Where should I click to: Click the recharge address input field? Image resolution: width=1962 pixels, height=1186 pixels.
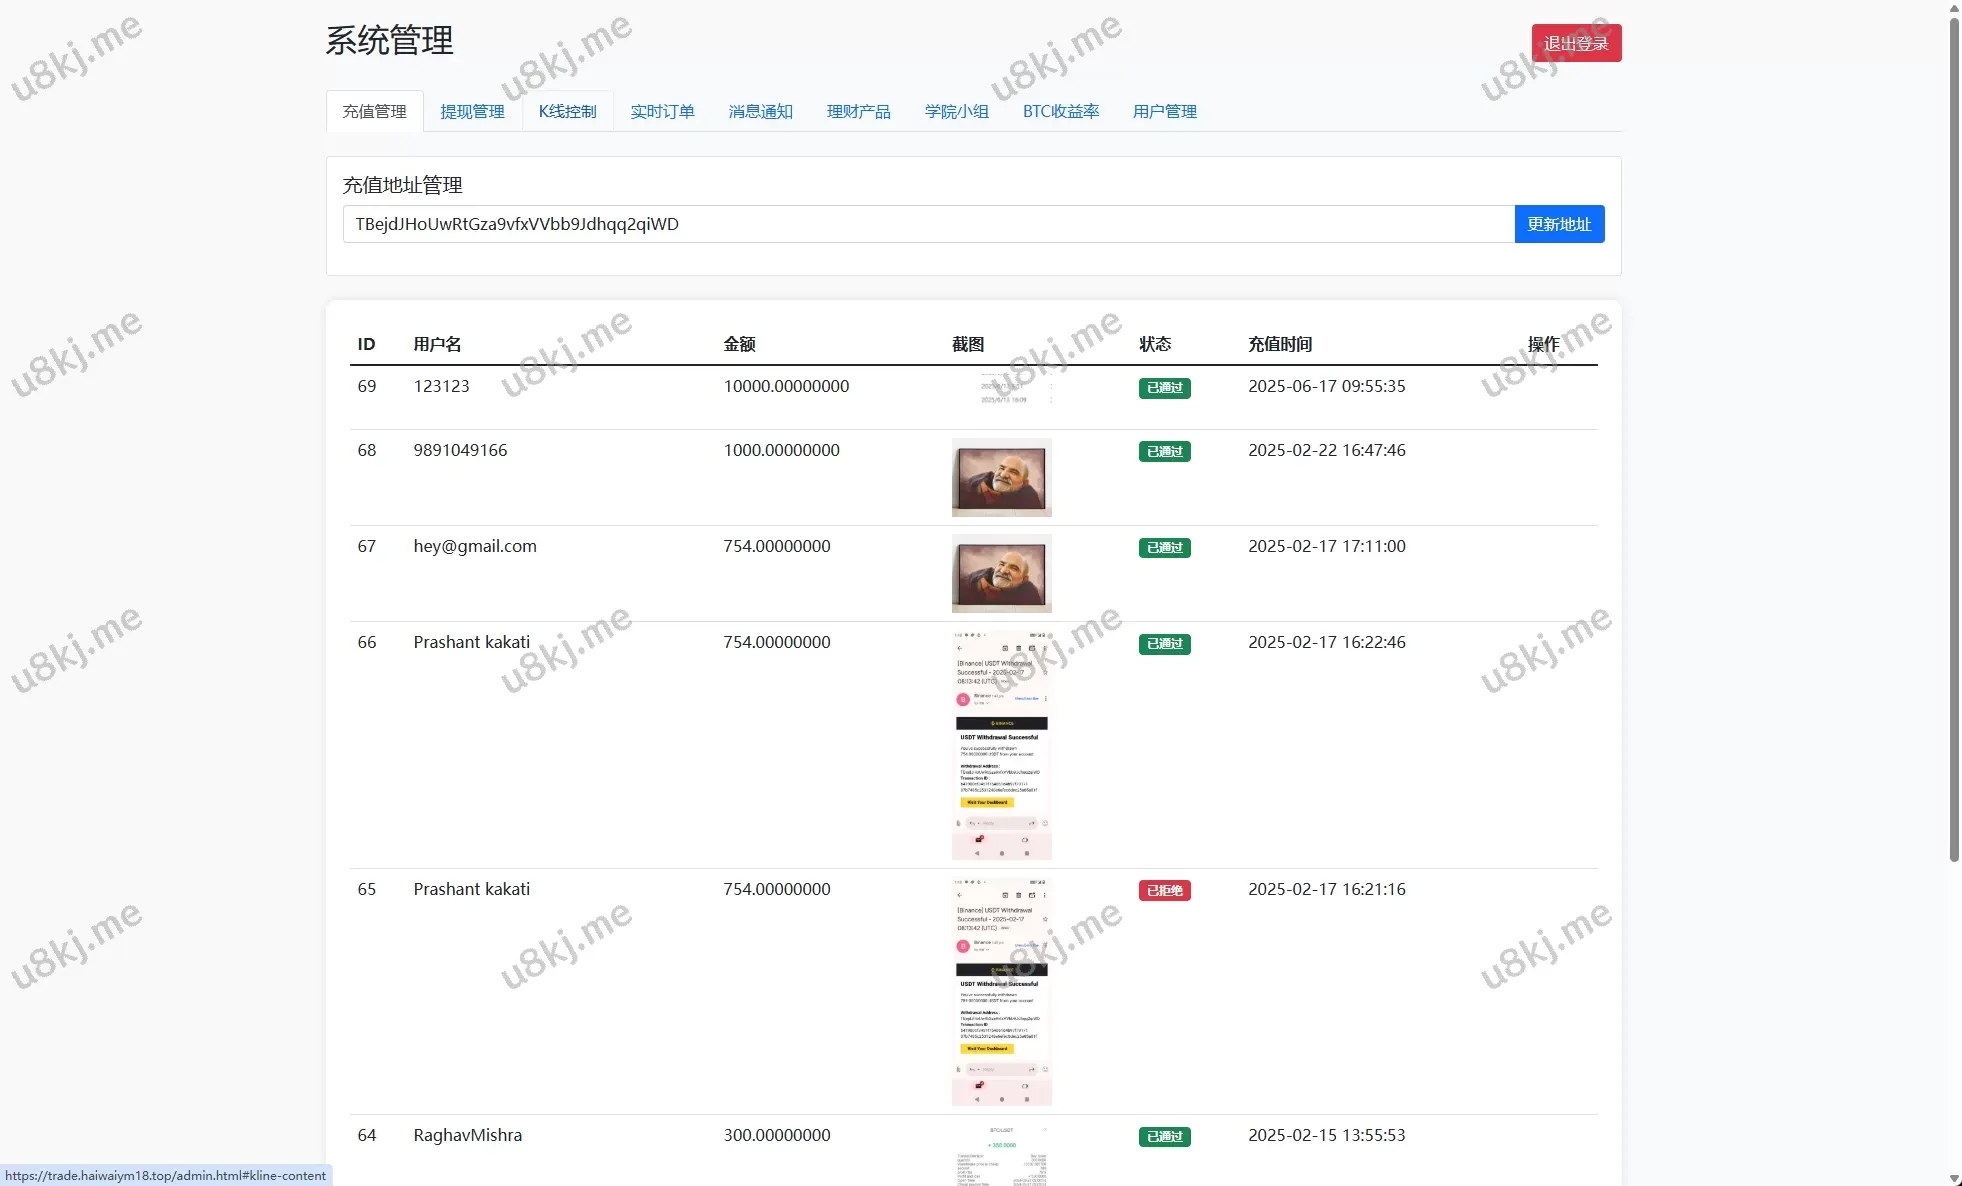pos(928,224)
